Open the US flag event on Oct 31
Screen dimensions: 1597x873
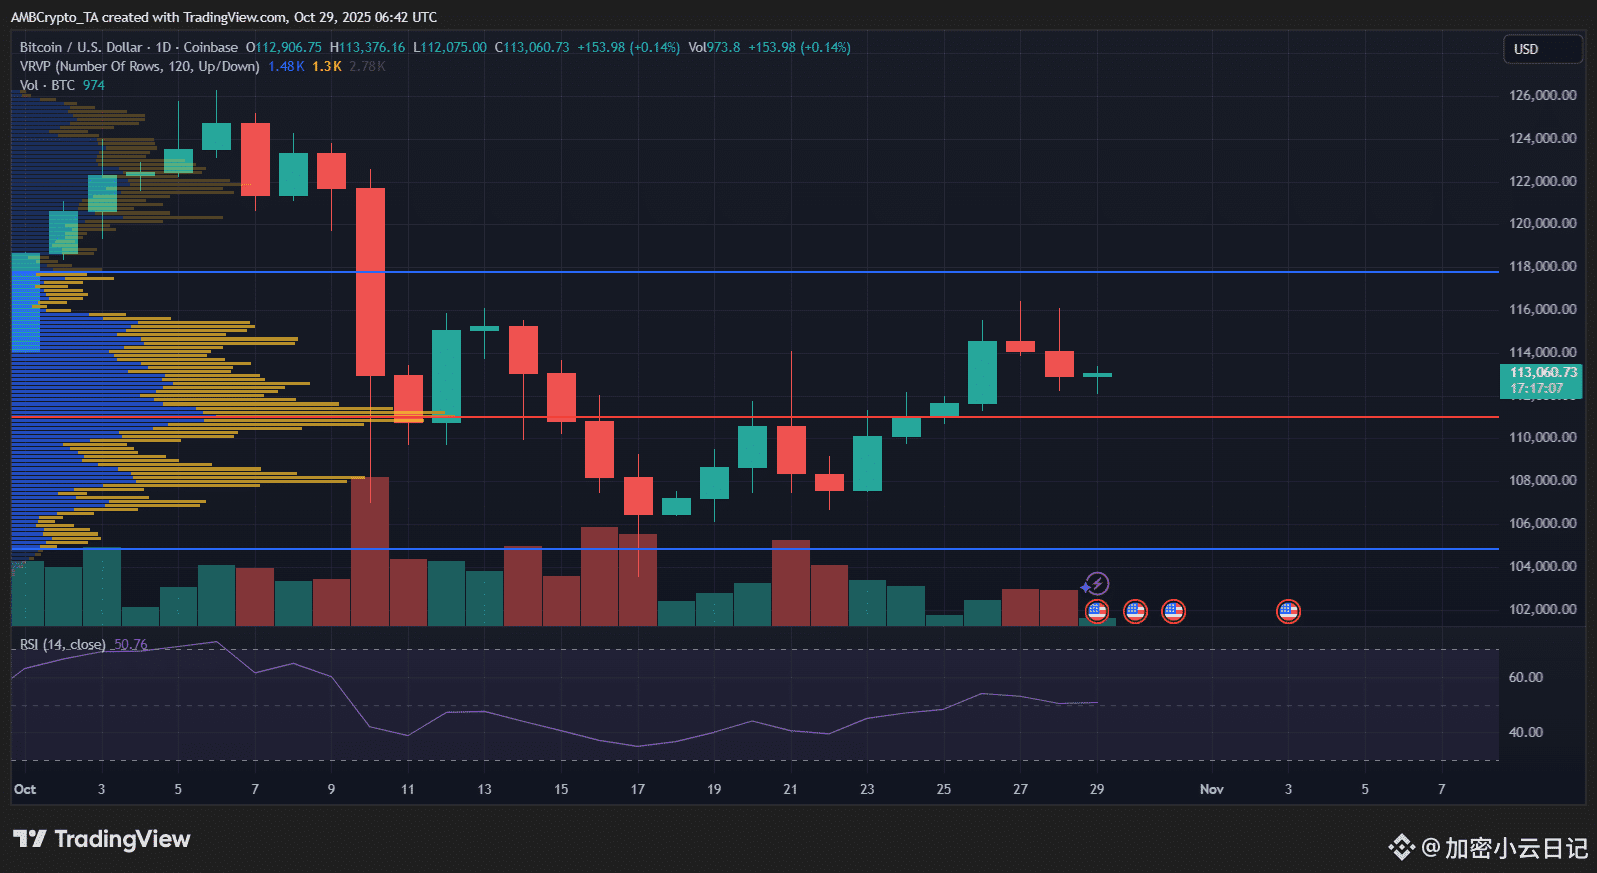1173,611
